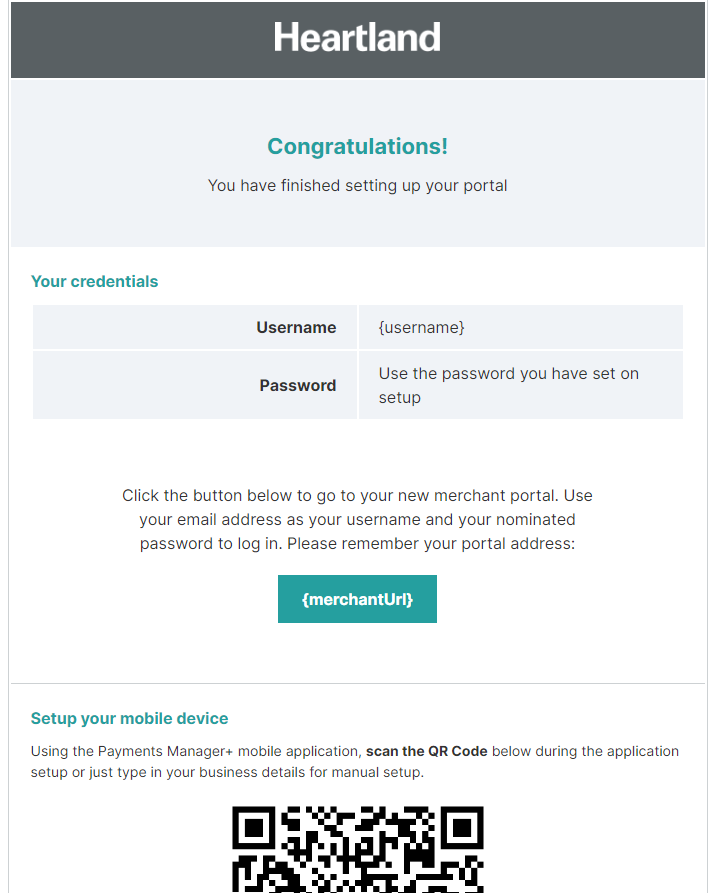Screen dimensions: 712x893
Task: Click the {merchantUrl} teal button
Action: coord(357,599)
